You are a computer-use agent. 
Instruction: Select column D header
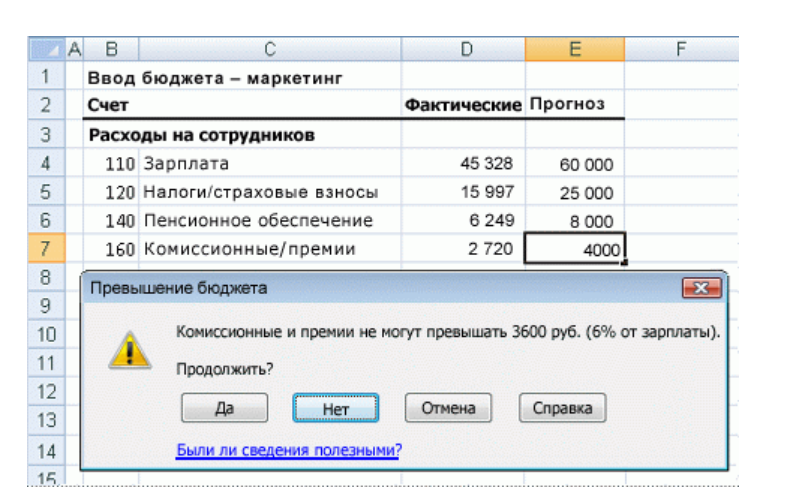coord(463,49)
